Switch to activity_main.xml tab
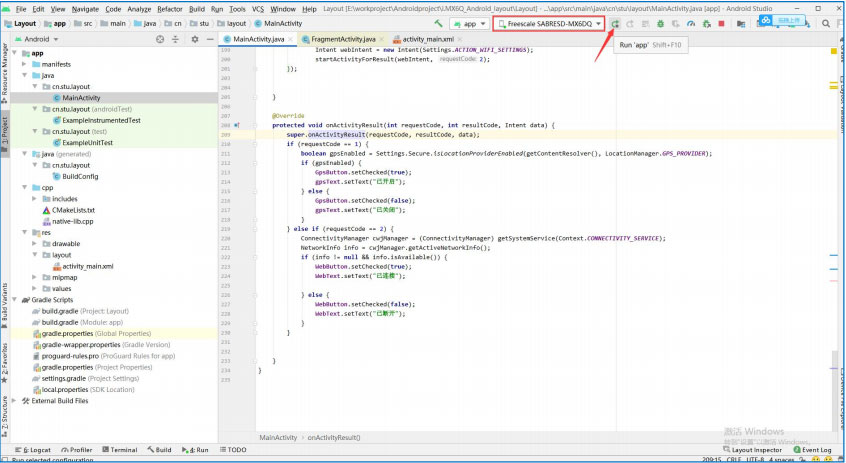This screenshot has width=846, height=463. click(428, 39)
